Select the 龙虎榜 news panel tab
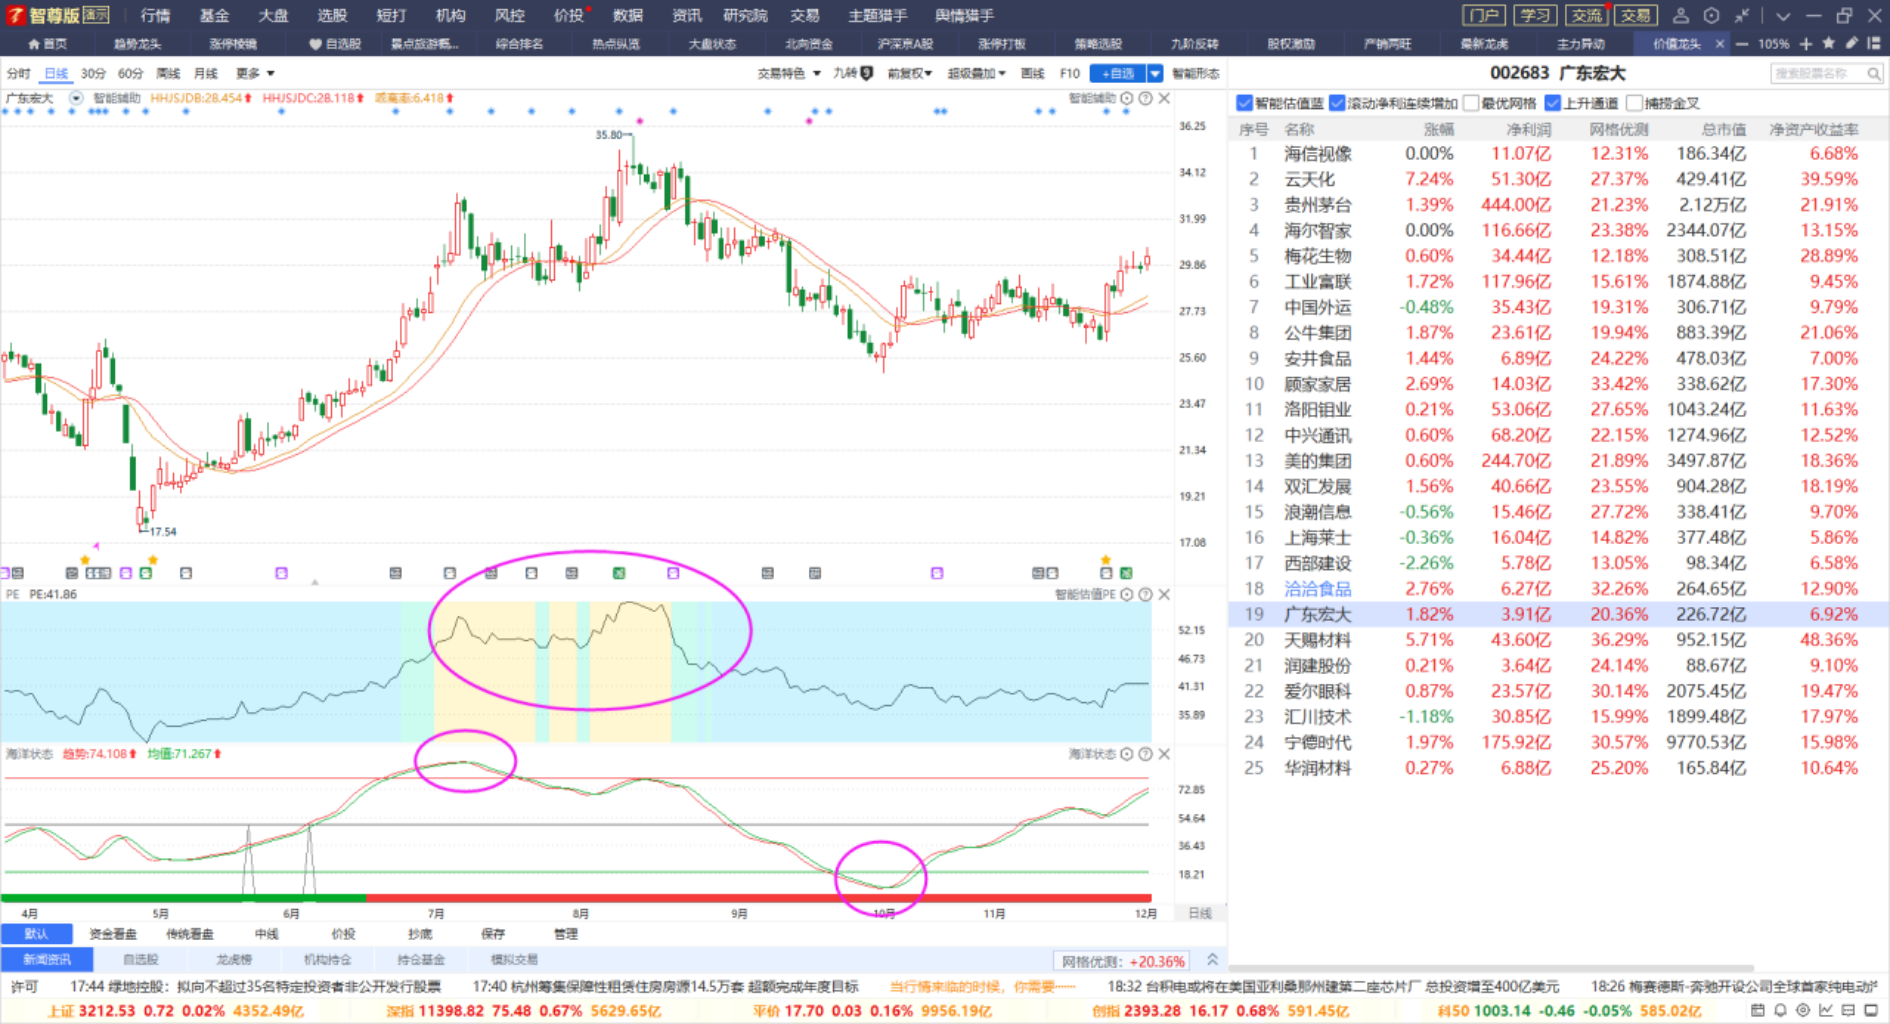Image resolution: width=1890 pixels, height=1024 pixels. click(x=234, y=960)
